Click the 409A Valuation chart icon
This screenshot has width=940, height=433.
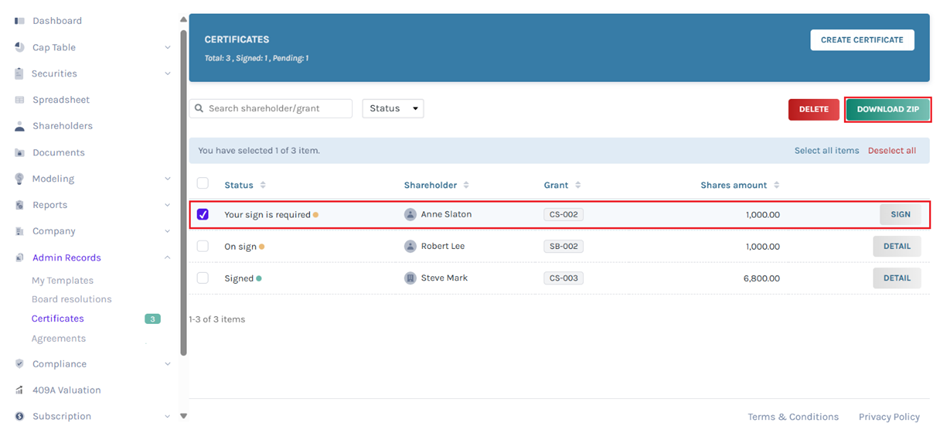click(x=19, y=390)
